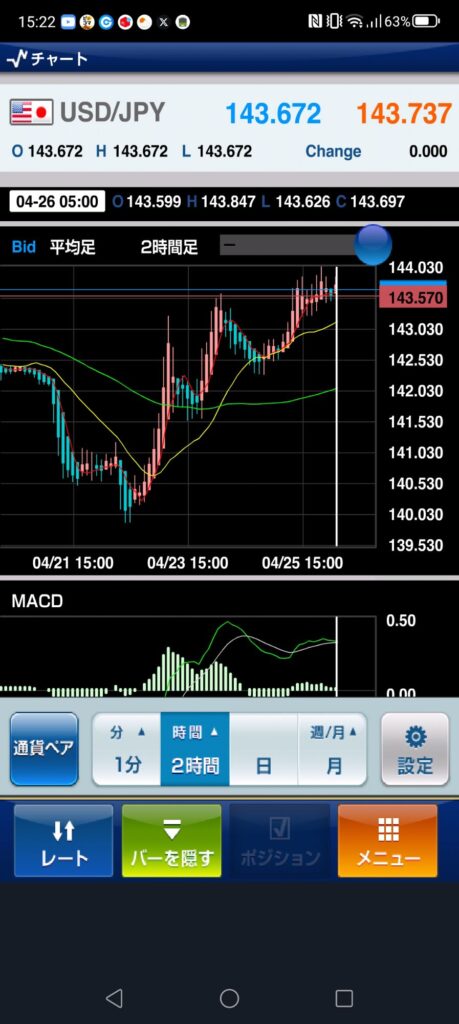Image resolution: width=459 pixels, height=1024 pixels.
Task: Tap the Android home circle
Action: (229, 998)
